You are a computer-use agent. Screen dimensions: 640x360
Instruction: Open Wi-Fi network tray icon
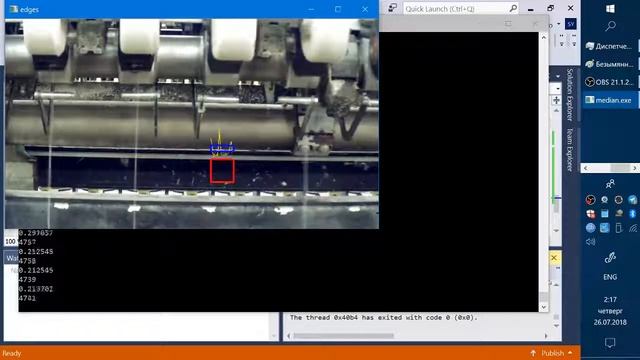[633, 228]
